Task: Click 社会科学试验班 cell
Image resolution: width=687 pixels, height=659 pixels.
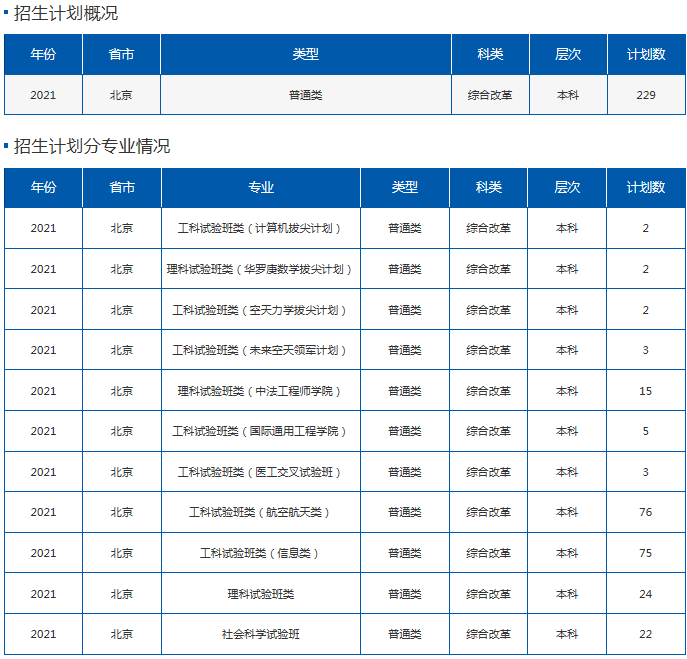Action: (x=261, y=634)
